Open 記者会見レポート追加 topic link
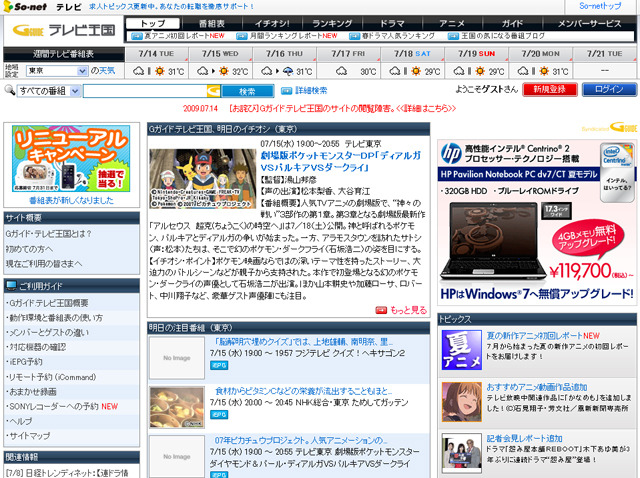The width and height of the screenshot is (640, 478). click(524, 438)
